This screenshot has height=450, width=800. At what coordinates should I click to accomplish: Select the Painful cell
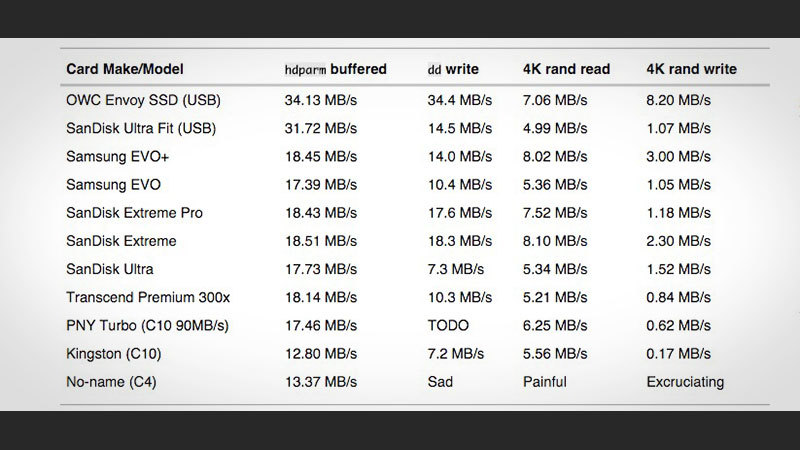[x=545, y=382]
